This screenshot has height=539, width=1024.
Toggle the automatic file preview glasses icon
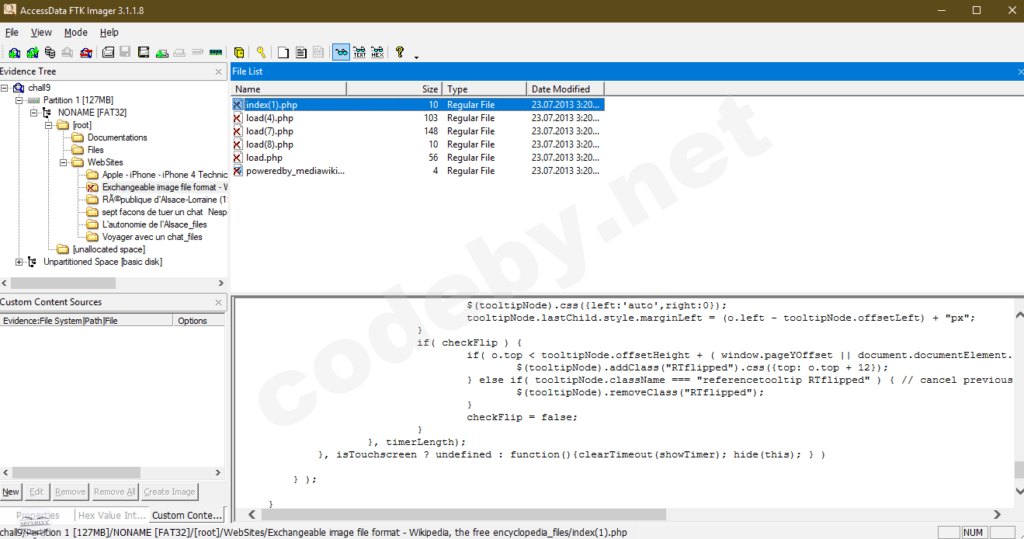[x=341, y=52]
